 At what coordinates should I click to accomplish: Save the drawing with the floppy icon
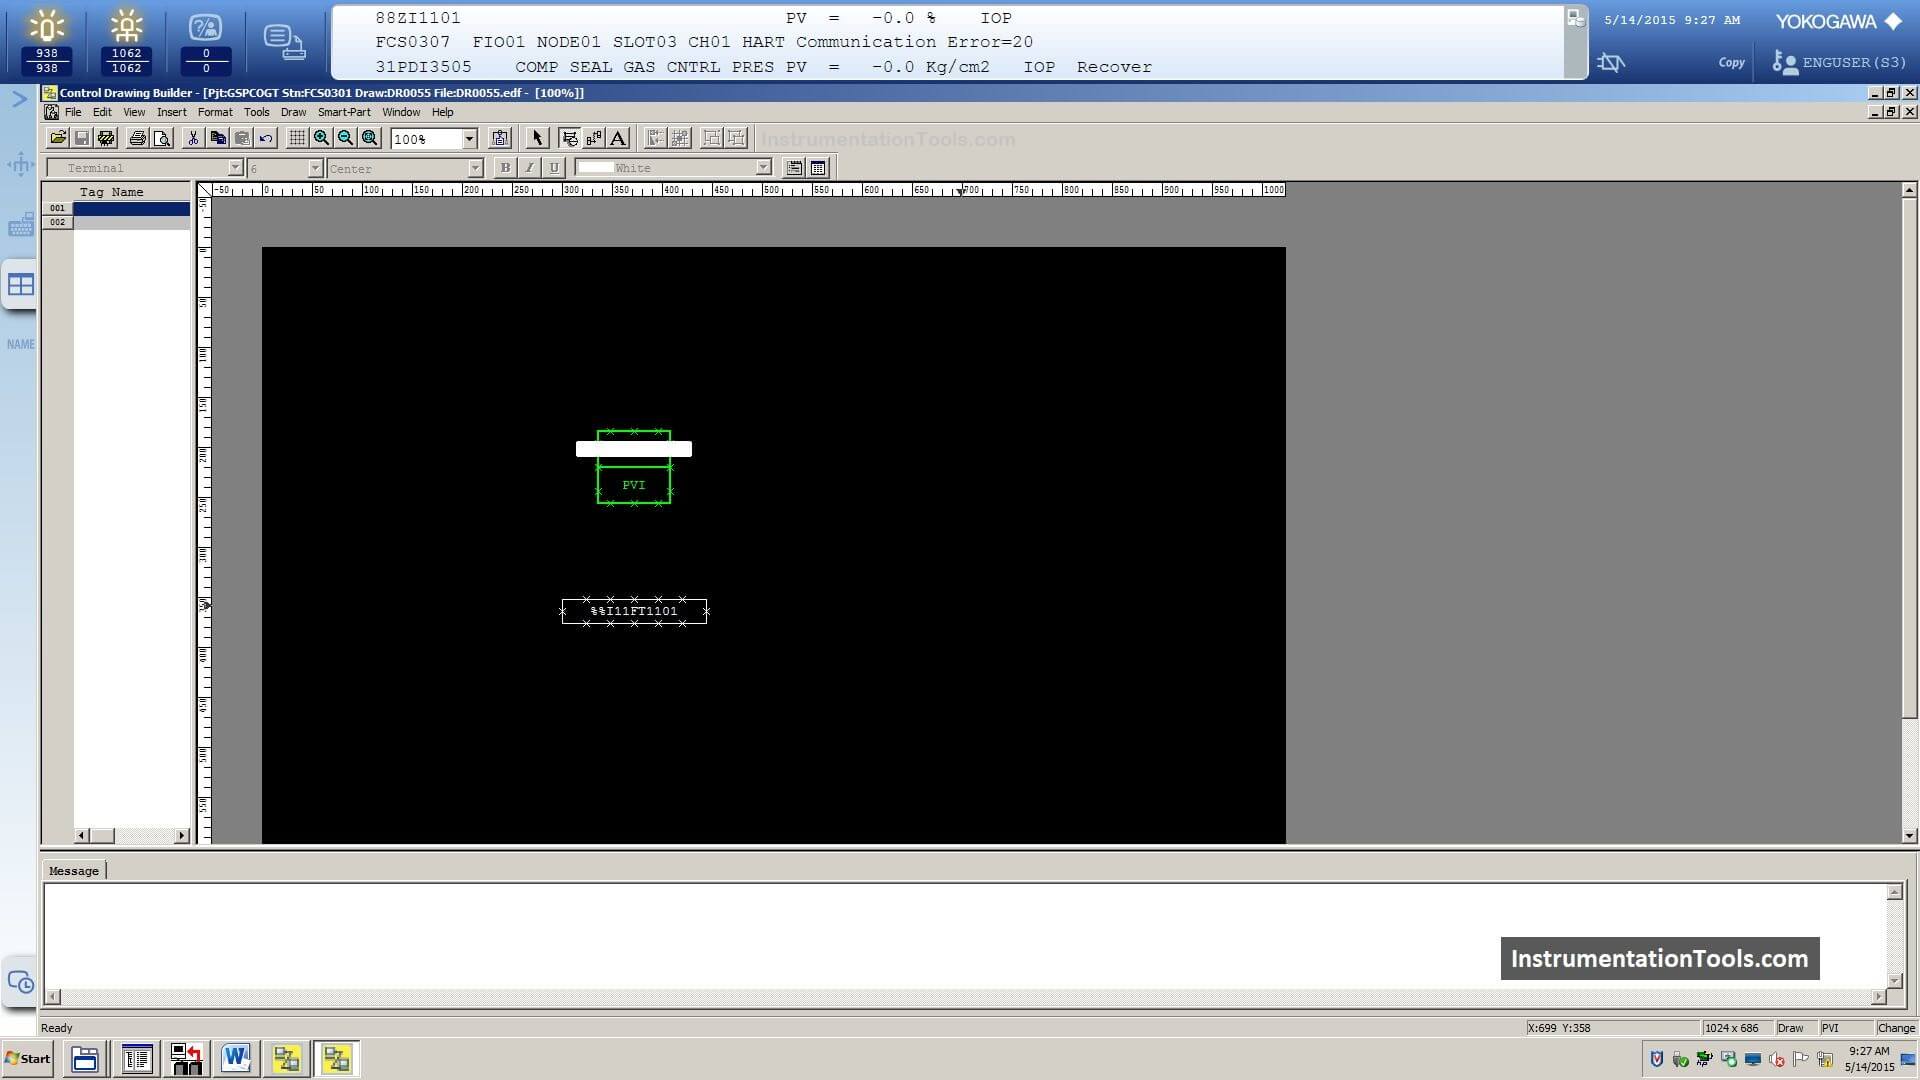pos(82,139)
